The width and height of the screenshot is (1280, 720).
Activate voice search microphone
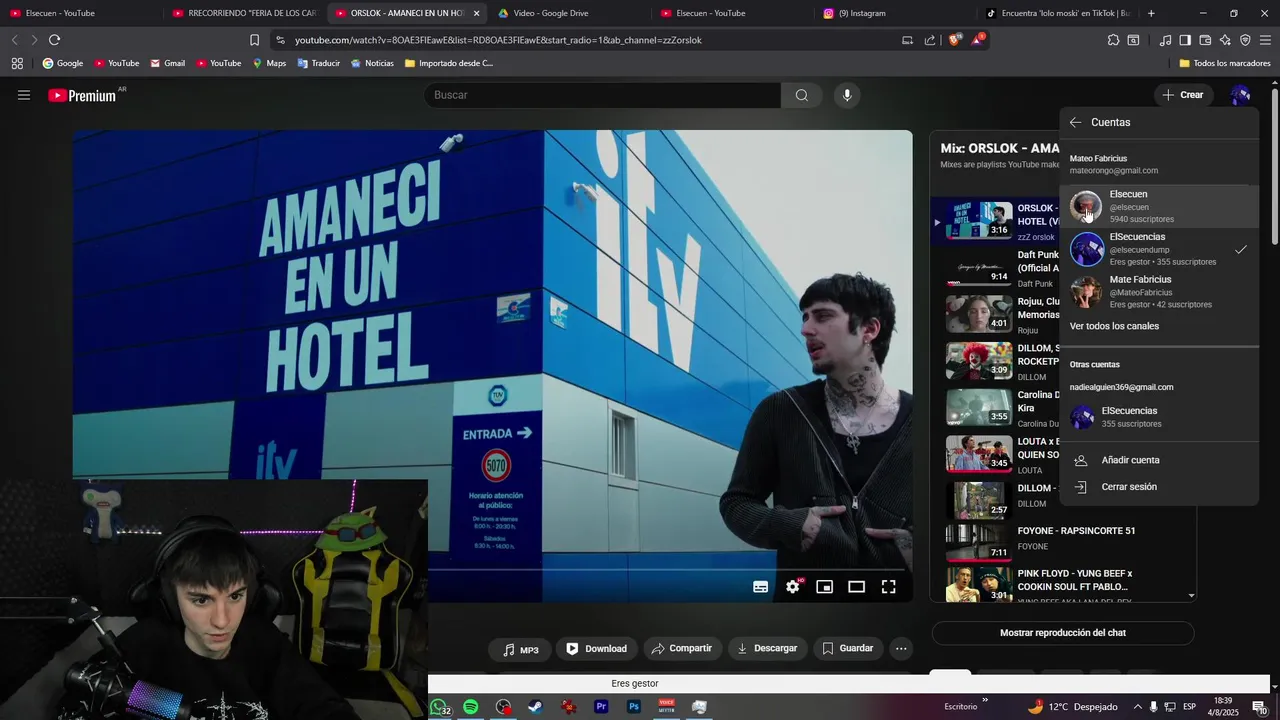(847, 95)
